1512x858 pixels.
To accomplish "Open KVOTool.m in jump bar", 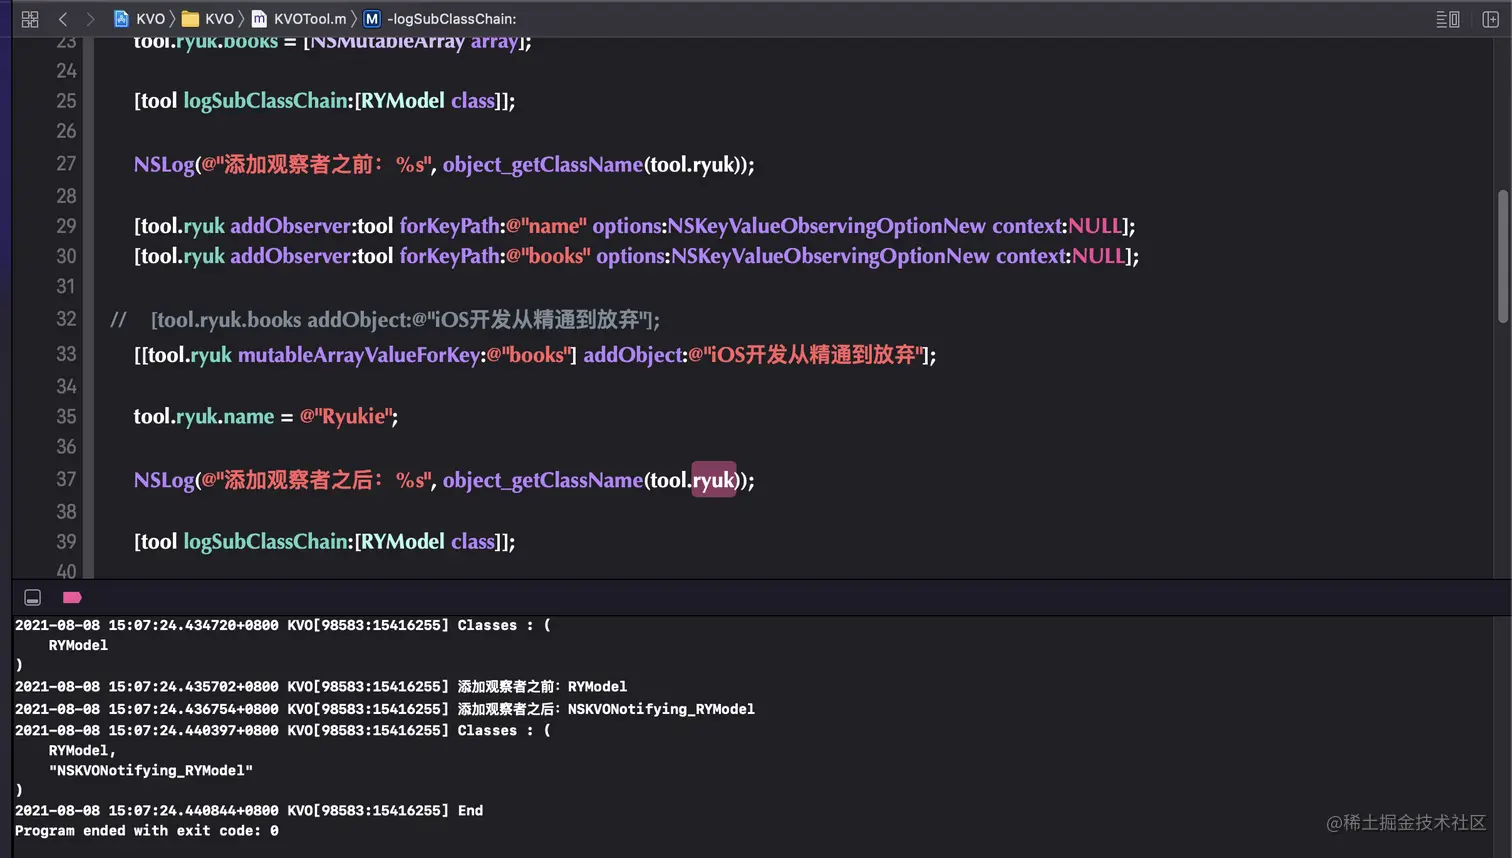I will tap(310, 19).
